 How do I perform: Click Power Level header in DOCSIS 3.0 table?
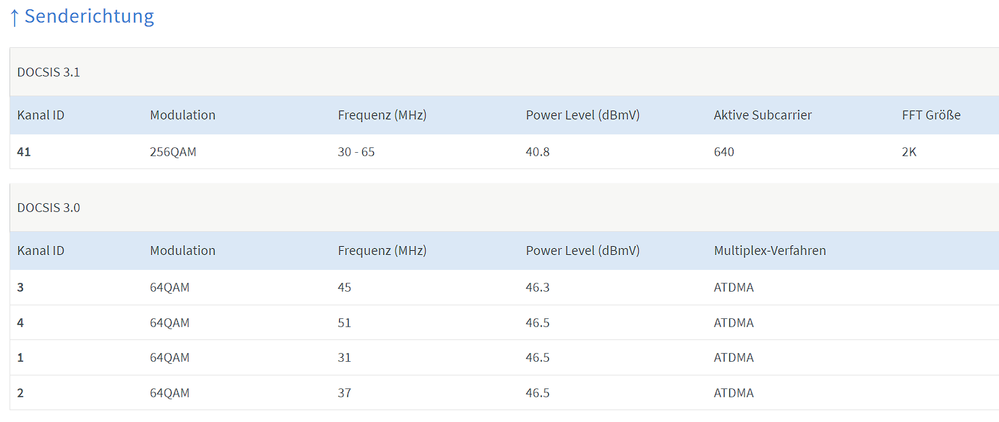click(x=582, y=251)
